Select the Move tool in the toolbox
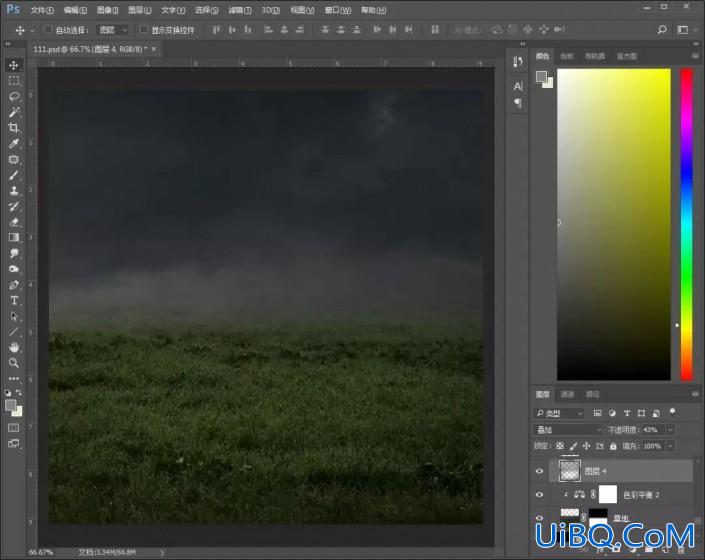705x560 pixels. (x=14, y=65)
